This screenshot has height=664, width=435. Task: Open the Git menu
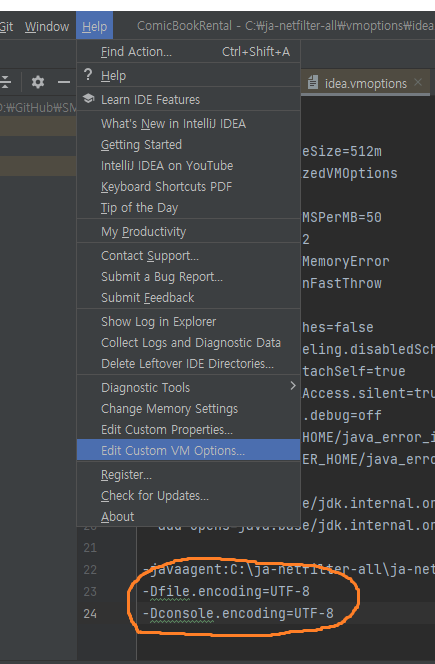[6, 27]
